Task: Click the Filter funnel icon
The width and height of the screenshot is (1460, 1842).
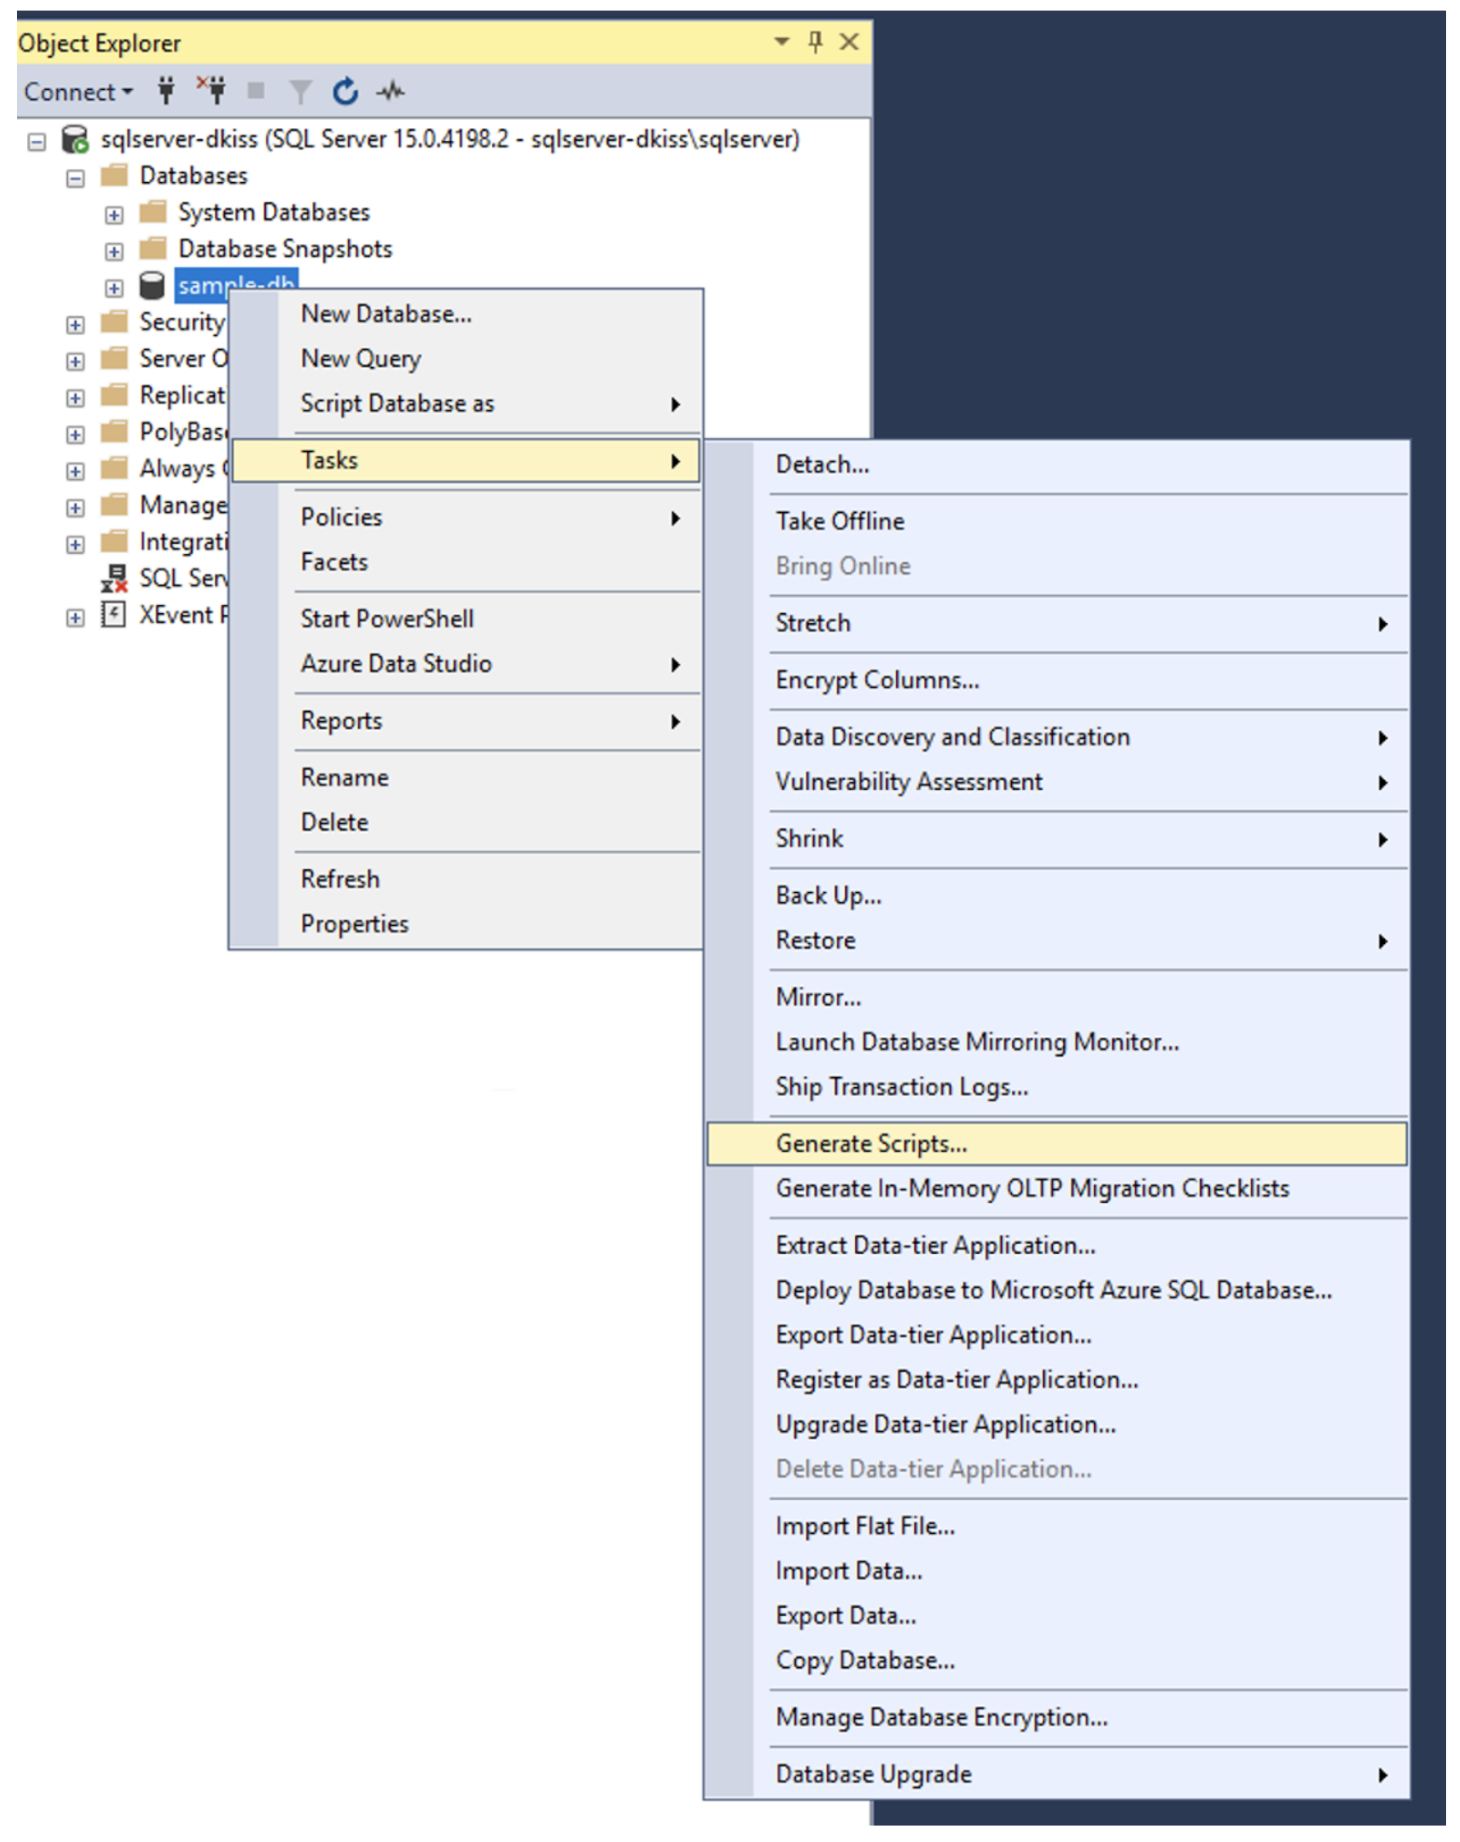Action: pyautogui.click(x=299, y=92)
